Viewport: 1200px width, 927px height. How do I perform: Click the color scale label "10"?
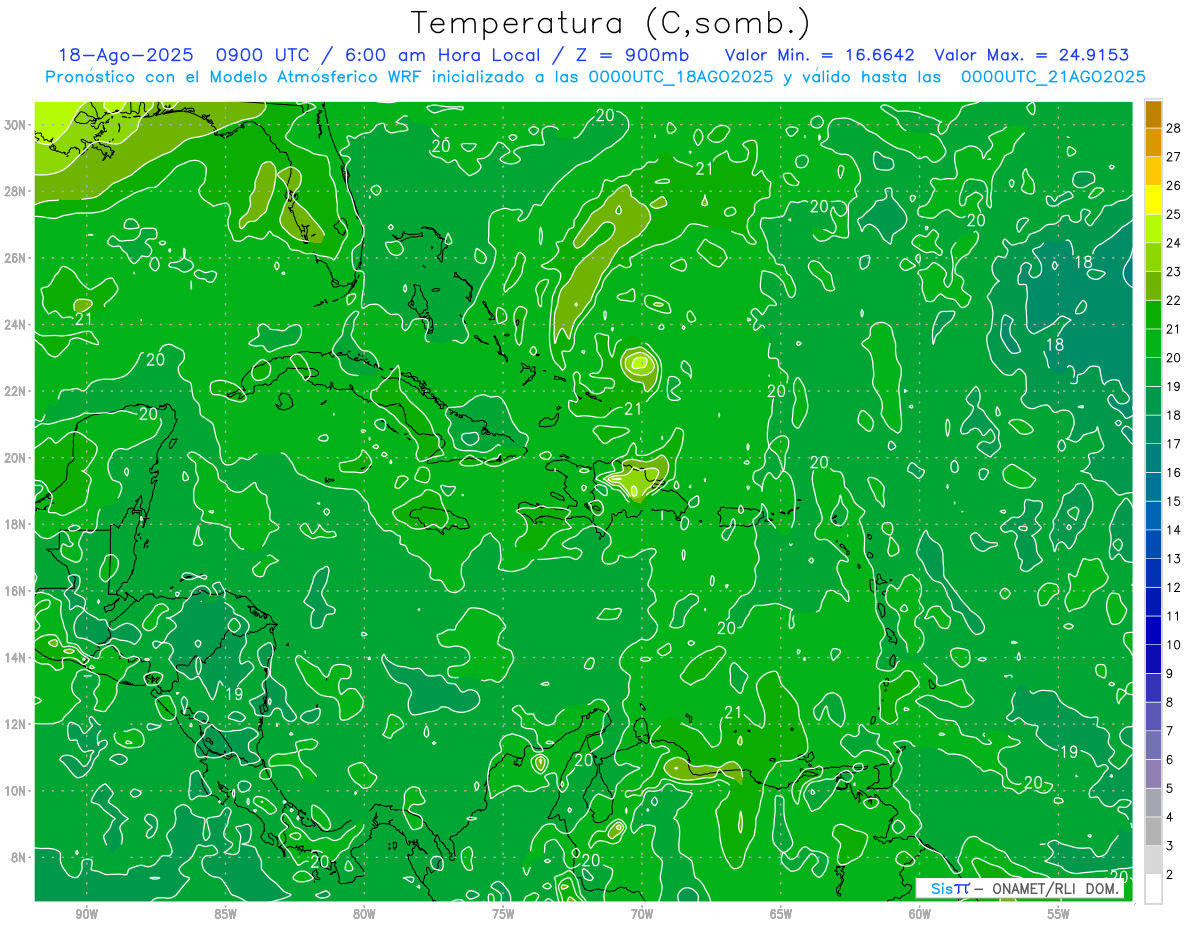pos(1174,645)
